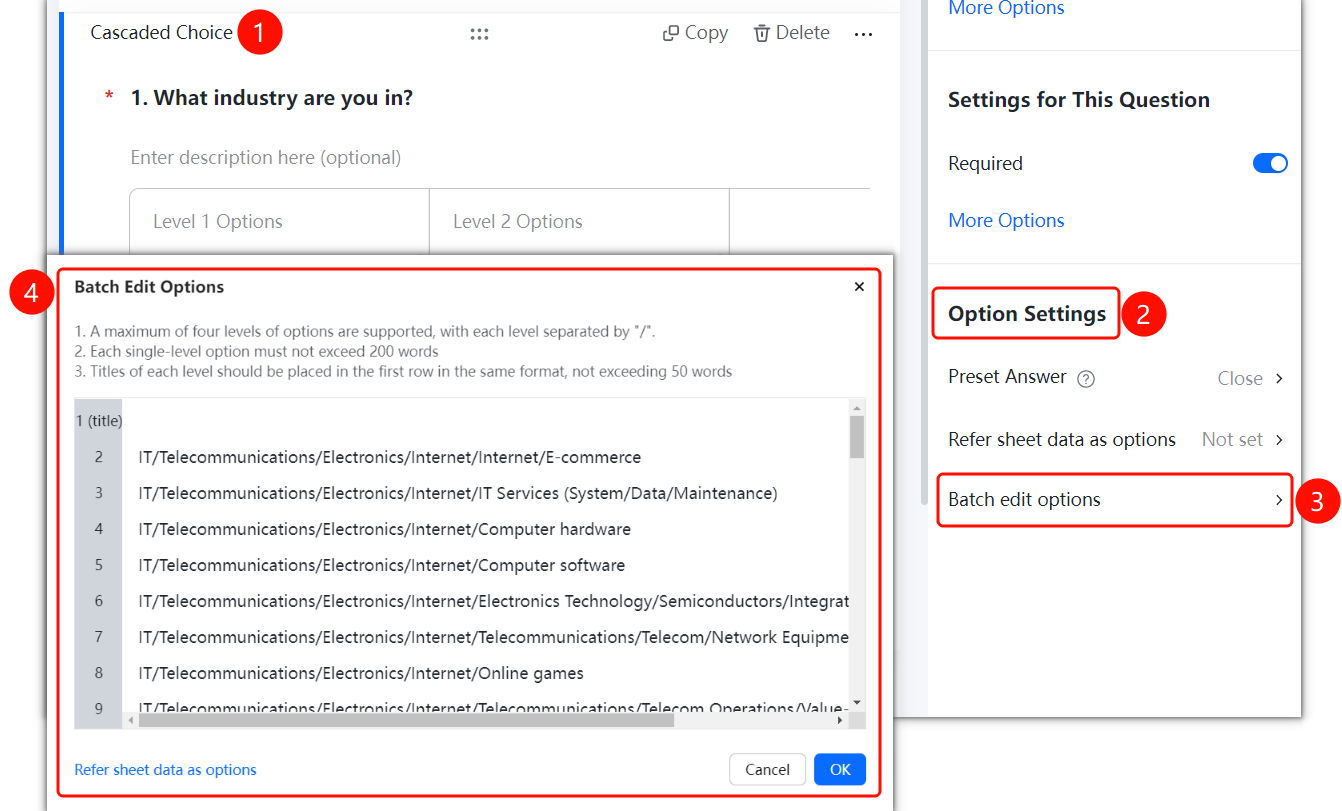Click the Cascaded Choice question type label
Viewport: 1342px width, 811px height.
[161, 33]
